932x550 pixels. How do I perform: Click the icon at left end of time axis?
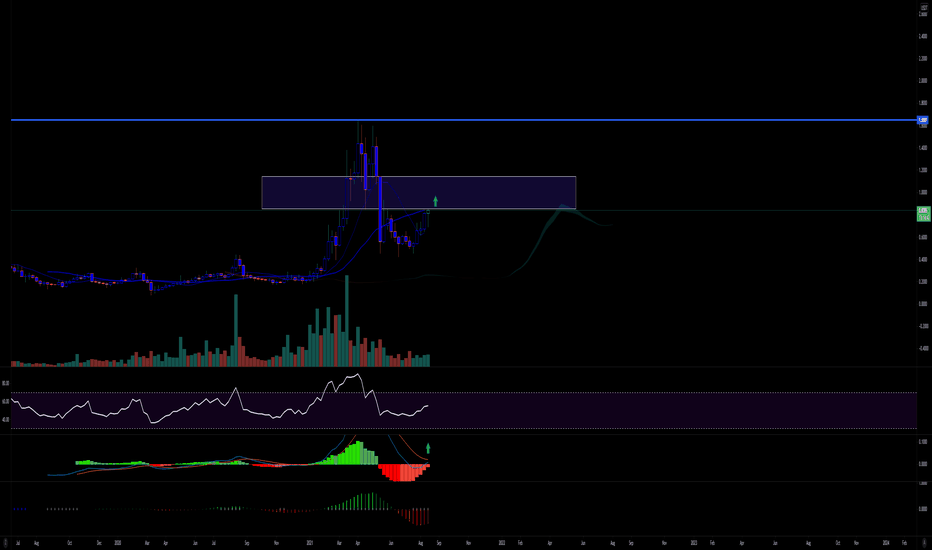pos(5,543)
